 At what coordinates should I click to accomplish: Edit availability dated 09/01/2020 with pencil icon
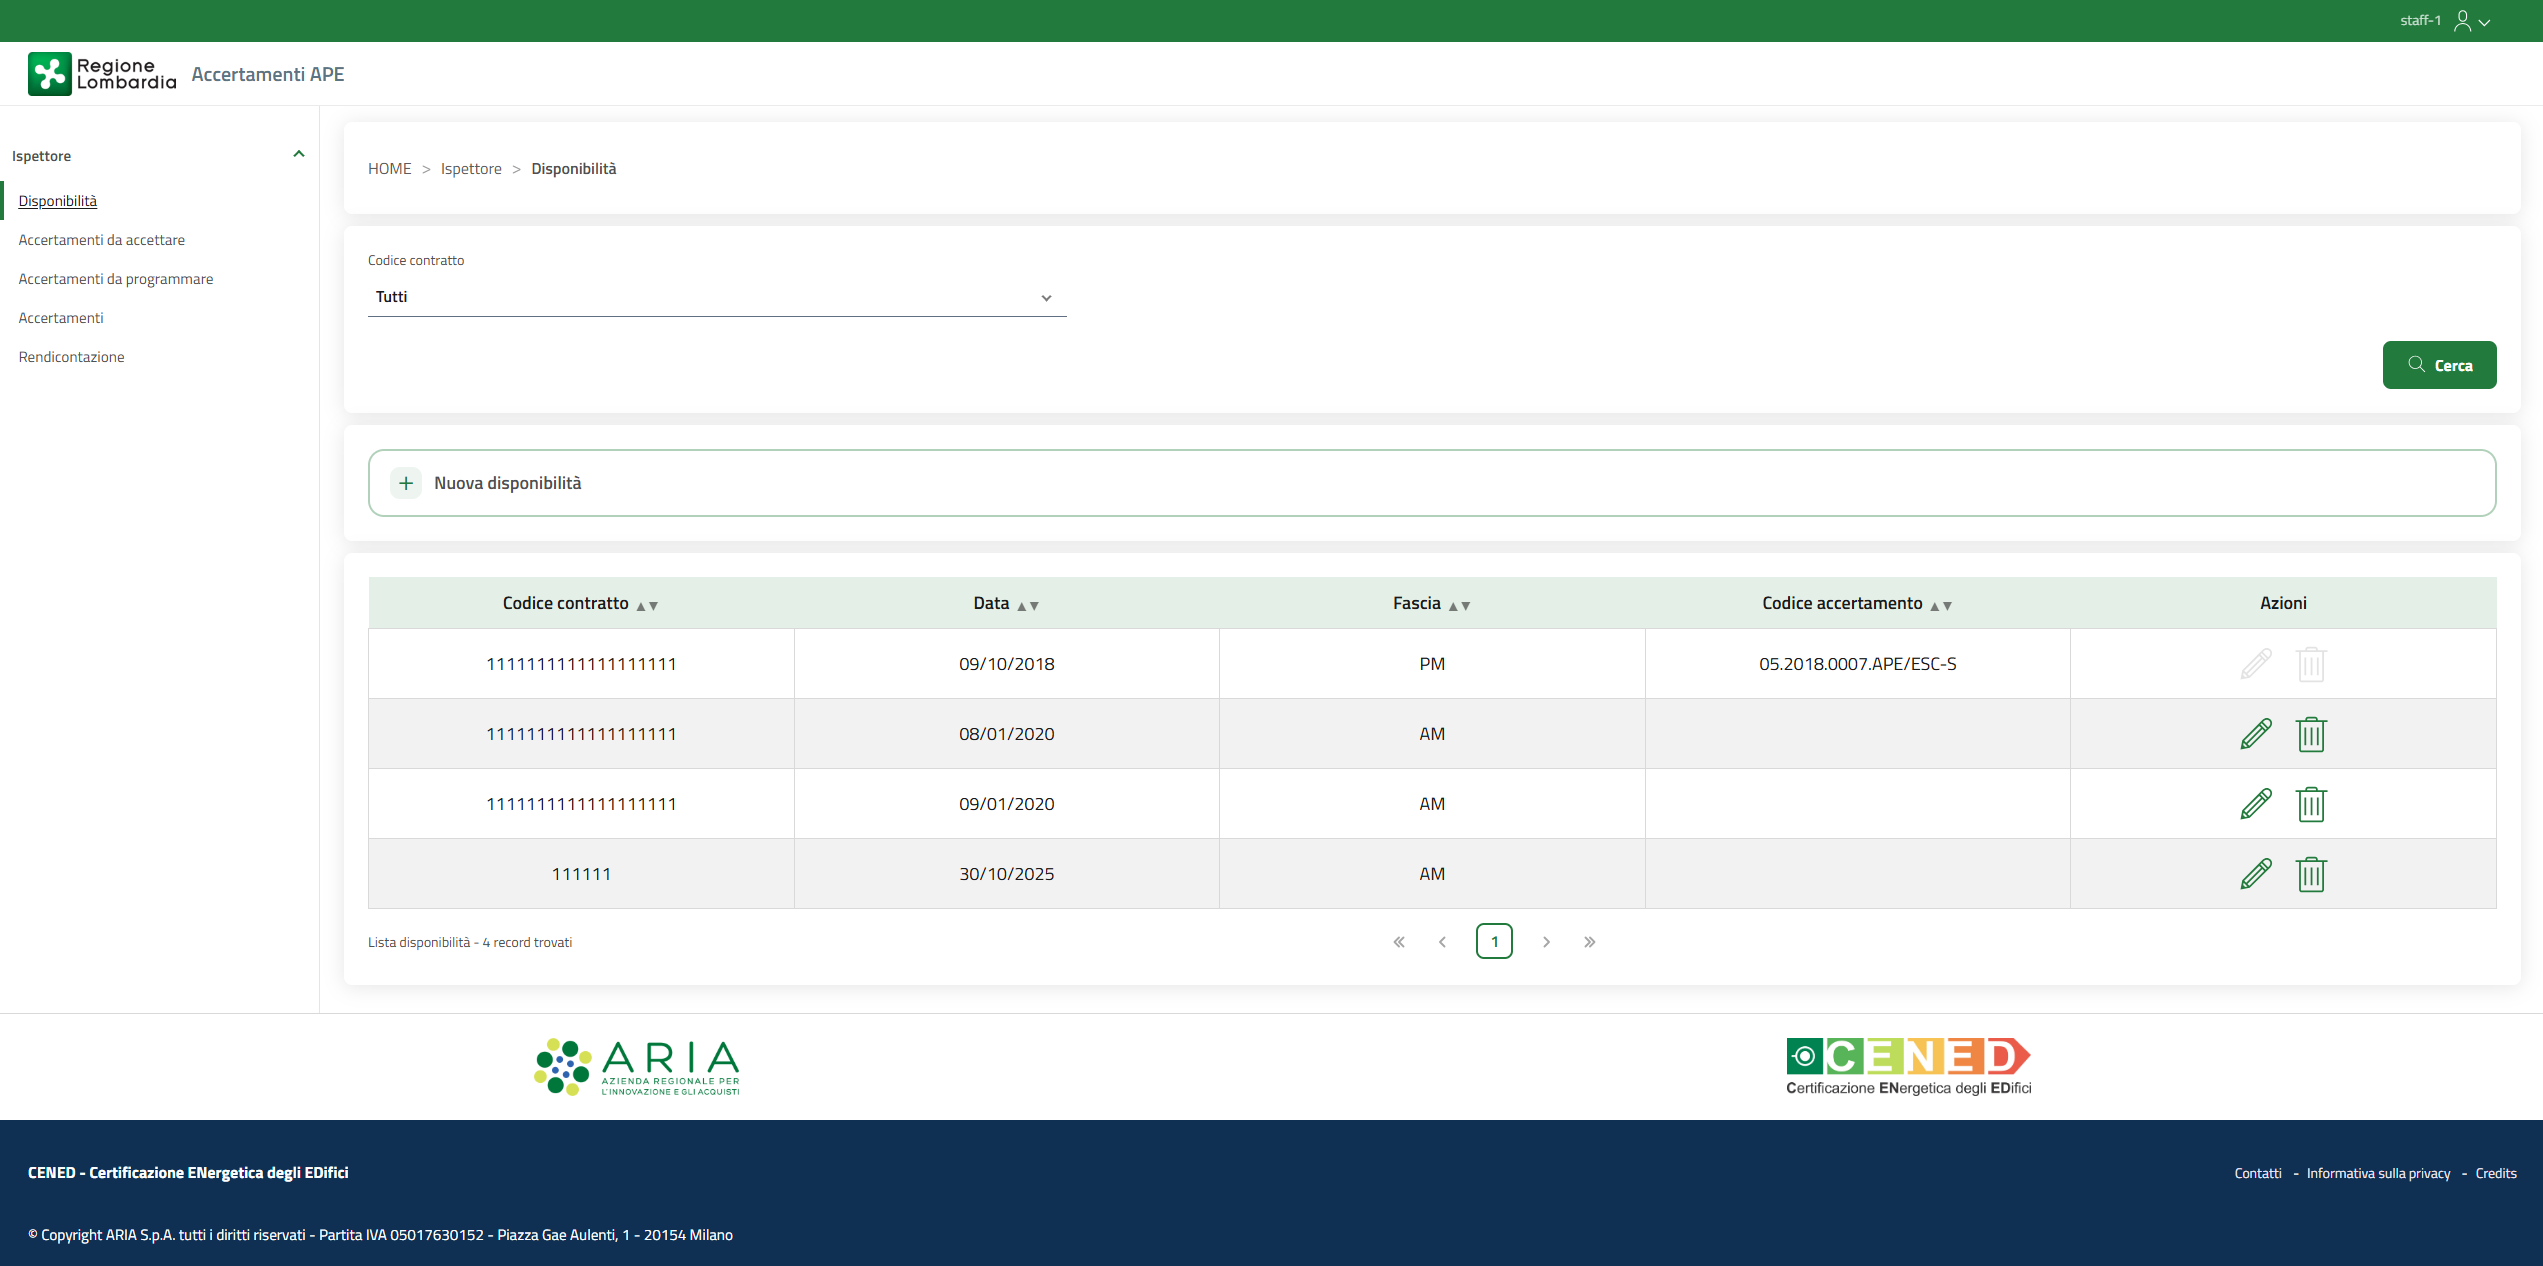[x=2256, y=804]
